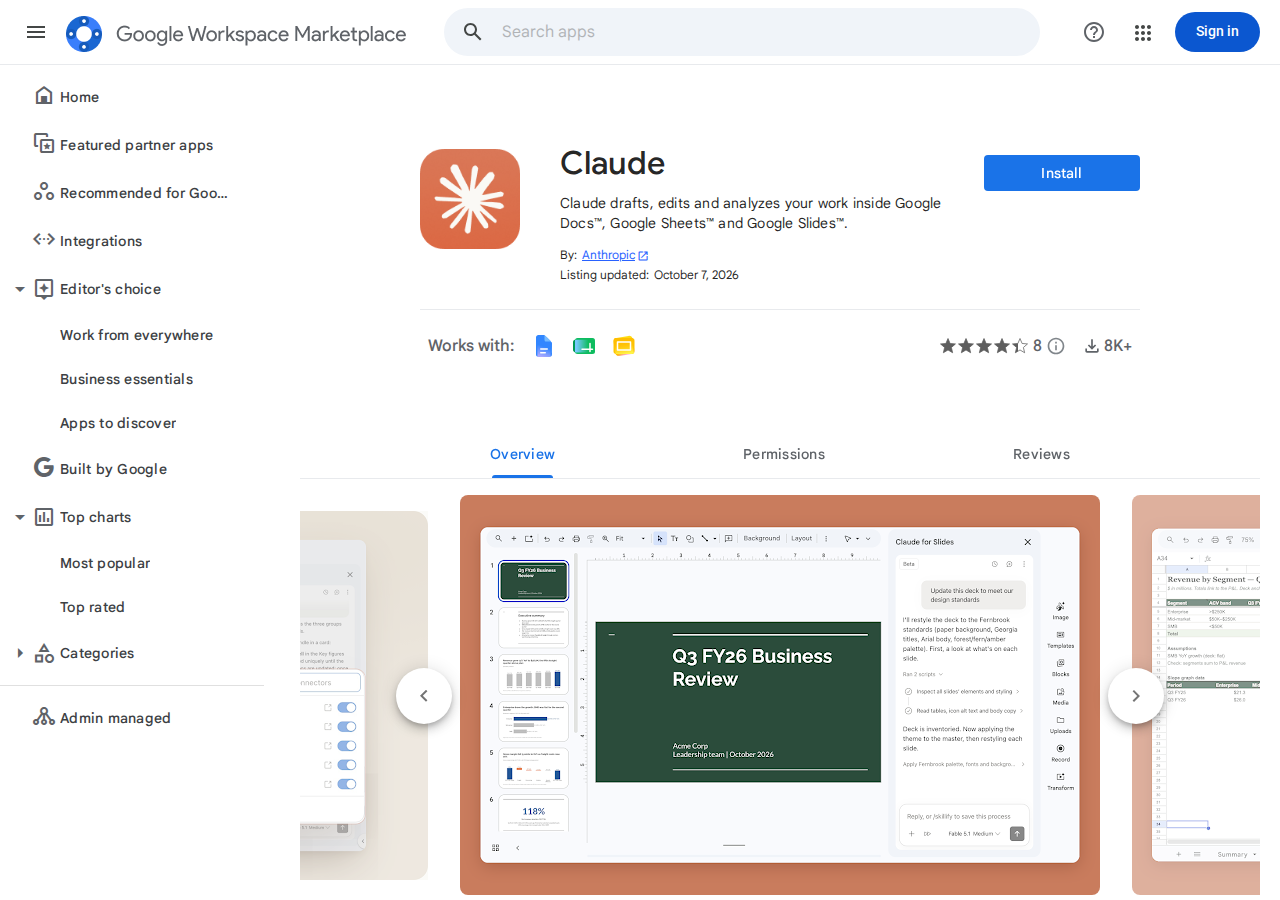1280x900 pixels.
Task: Switch to the Overview tab
Action: point(522,454)
